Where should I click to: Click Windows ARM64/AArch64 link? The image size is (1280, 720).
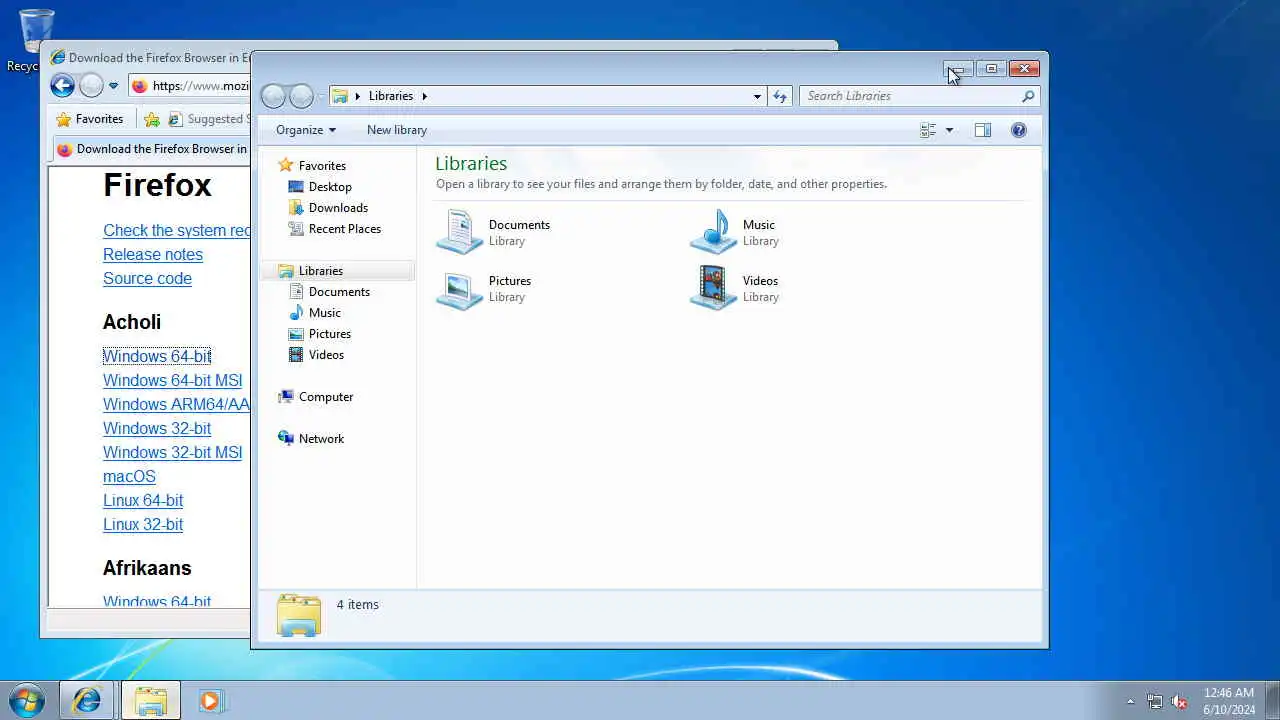coord(176,404)
